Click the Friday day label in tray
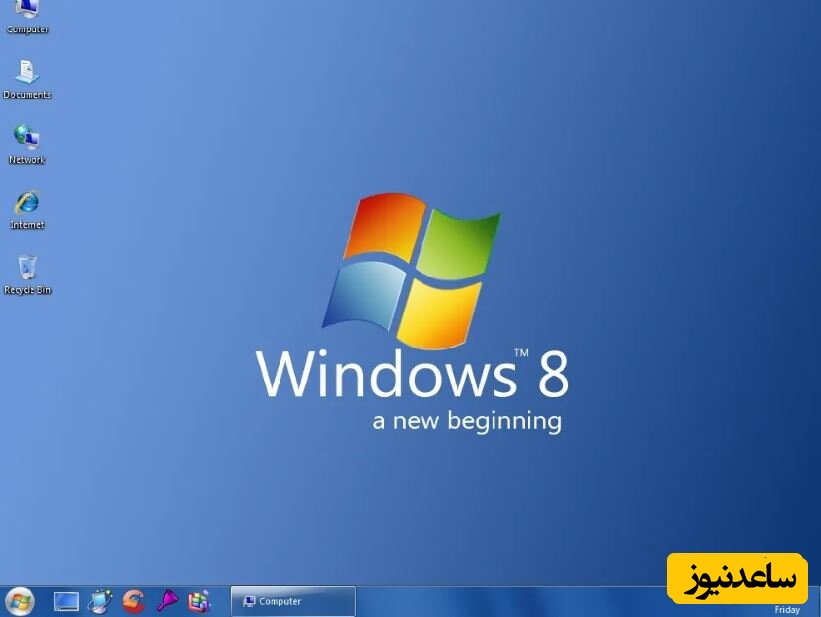The height and width of the screenshot is (617, 821). point(787,610)
